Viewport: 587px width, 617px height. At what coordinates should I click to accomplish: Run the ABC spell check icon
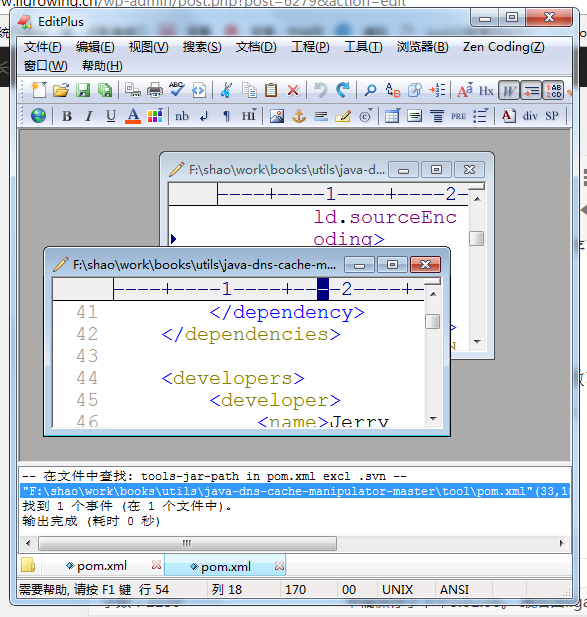click(177, 89)
